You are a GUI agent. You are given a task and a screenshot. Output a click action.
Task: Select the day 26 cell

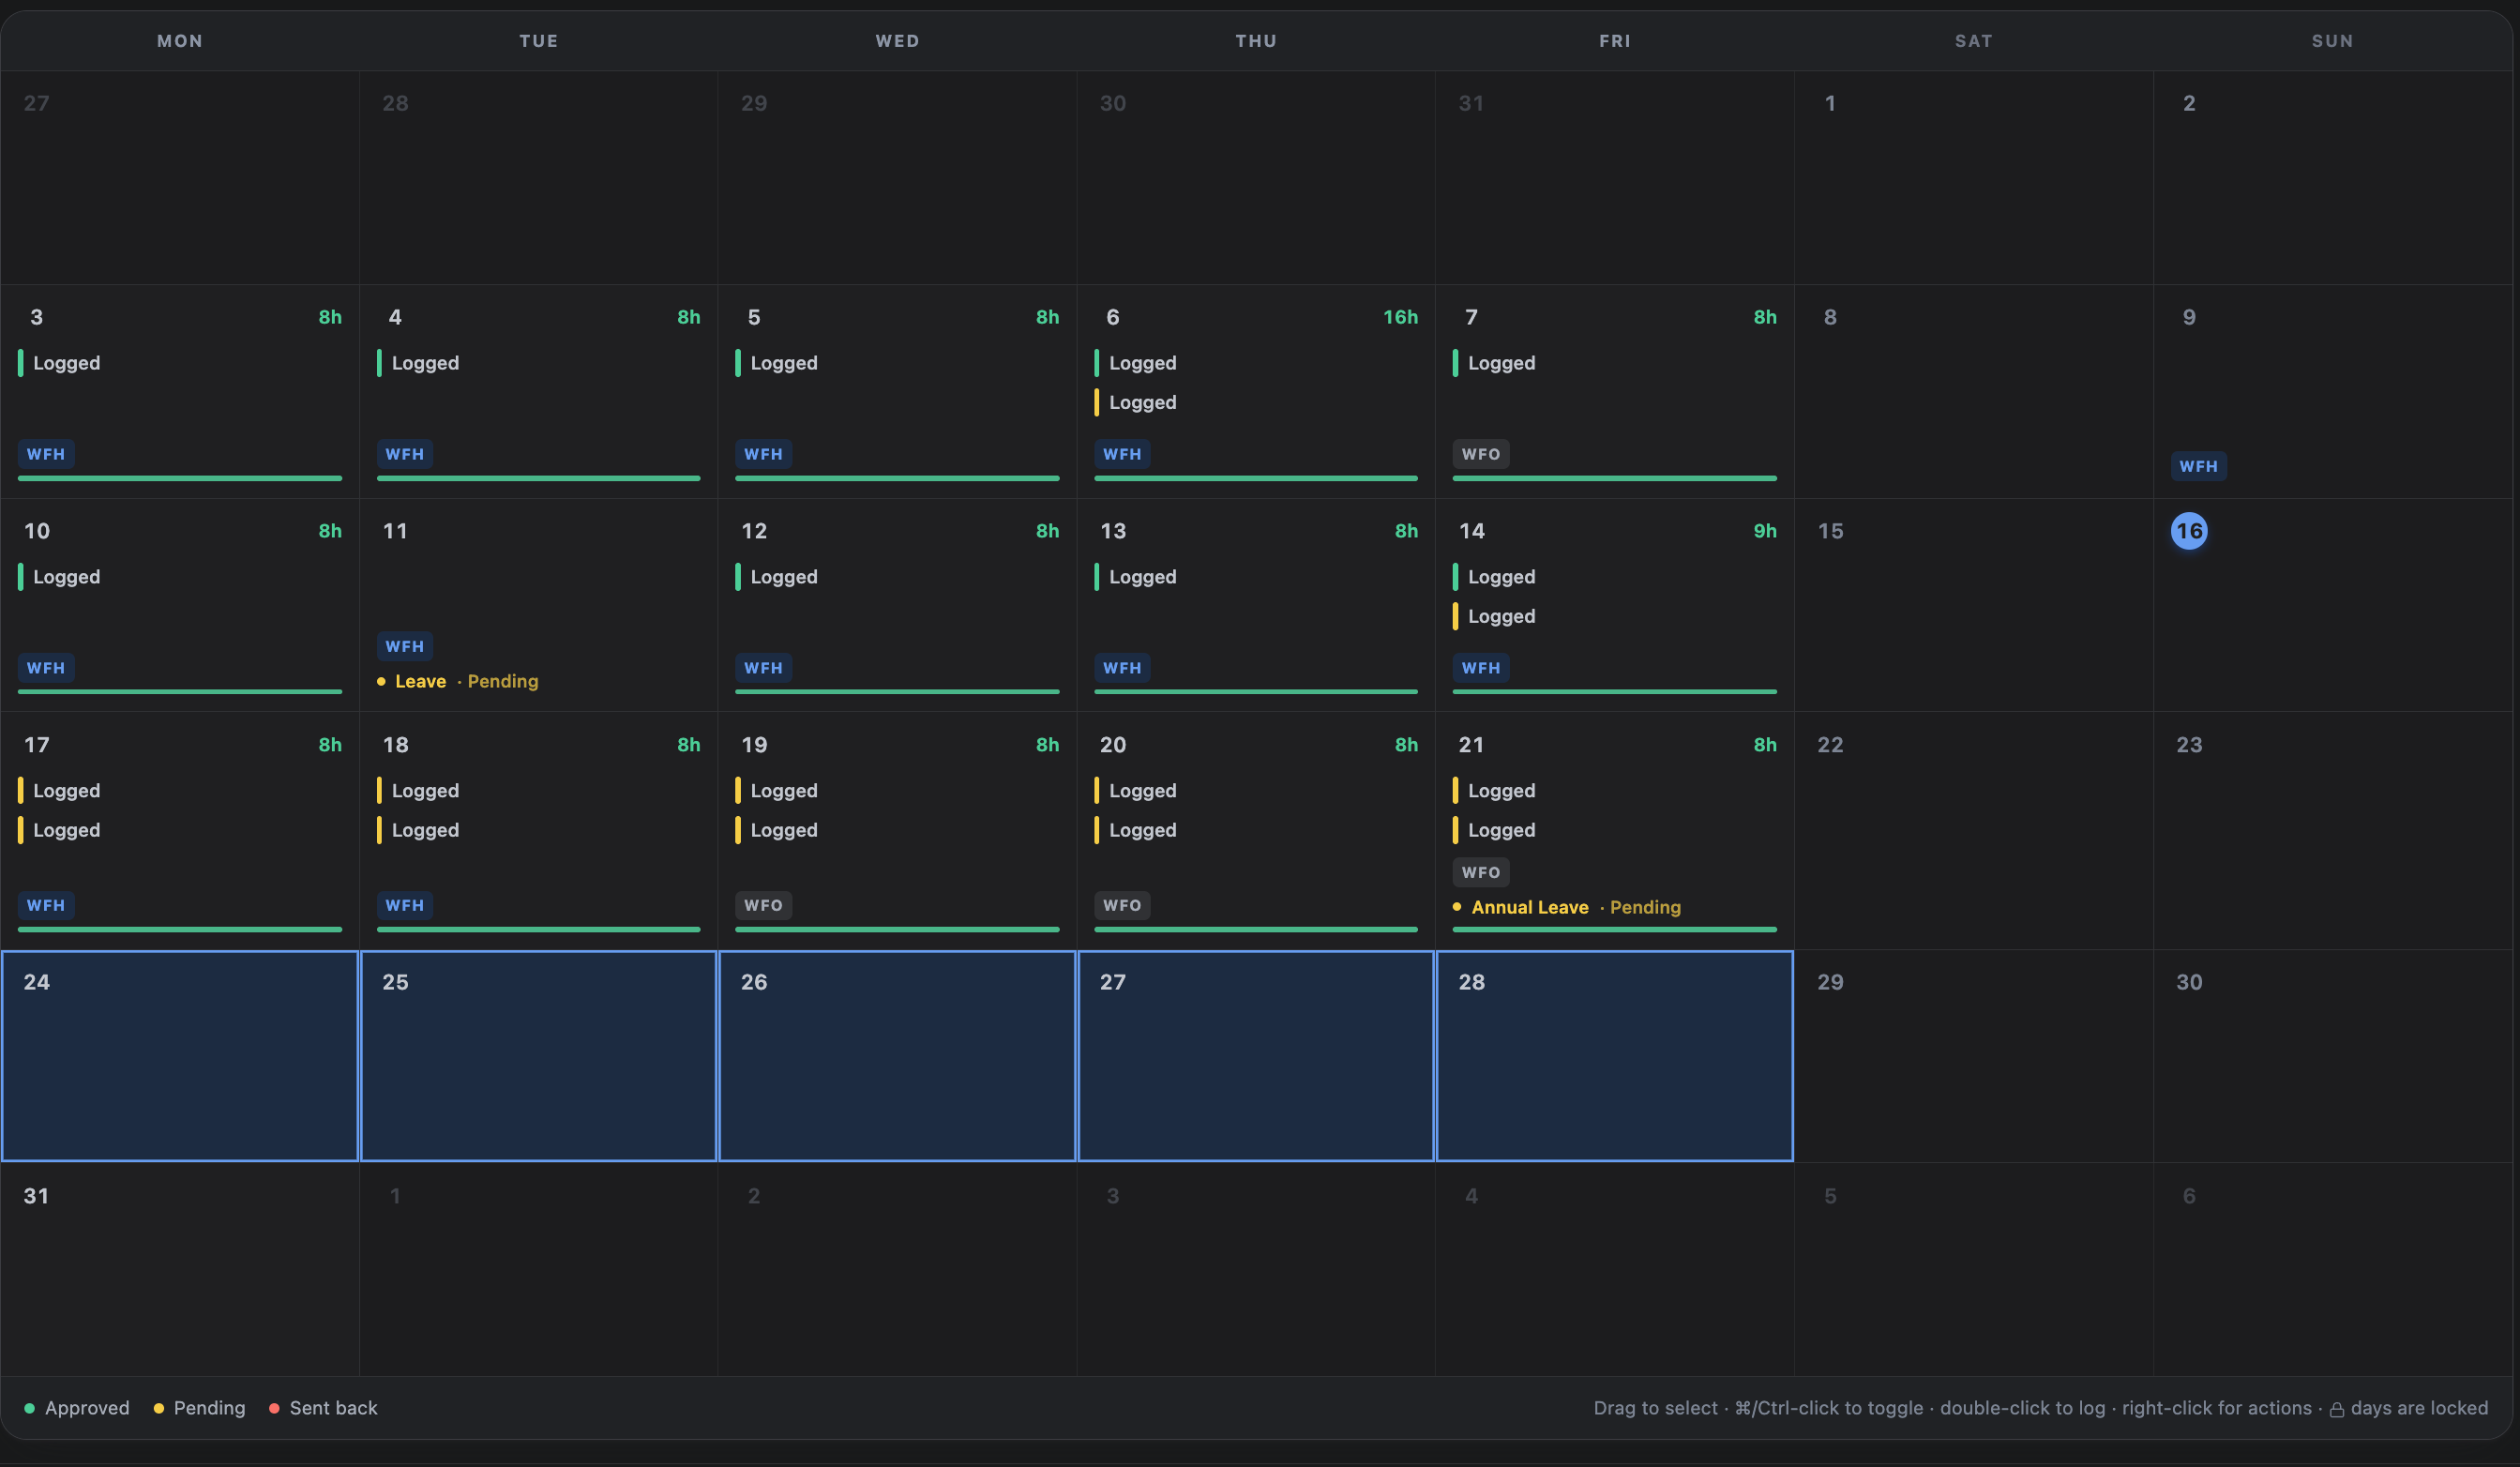pyautogui.click(x=897, y=1056)
